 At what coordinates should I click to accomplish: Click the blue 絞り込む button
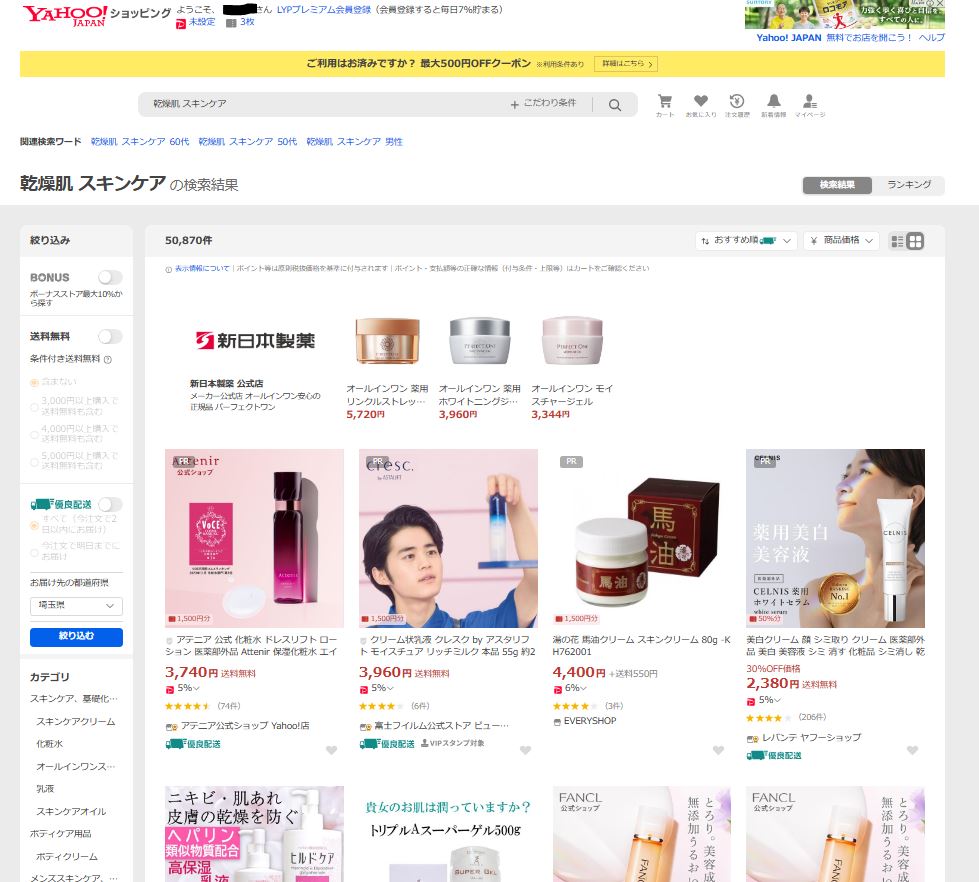point(76,637)
